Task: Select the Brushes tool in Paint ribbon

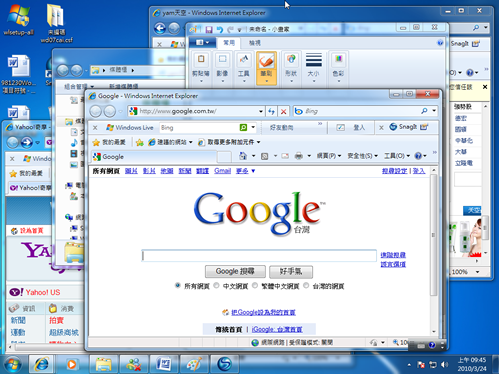Action: [x=266, y=68]
